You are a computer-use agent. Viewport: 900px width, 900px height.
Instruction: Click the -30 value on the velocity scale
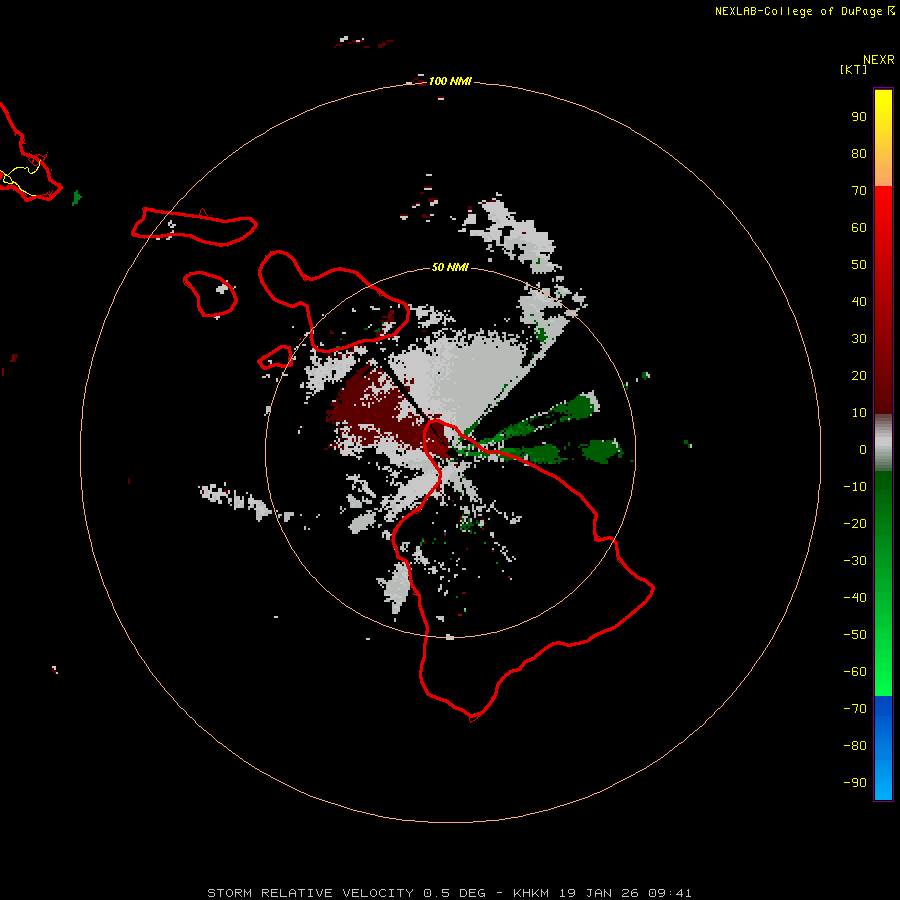click(x=855, y=561)
